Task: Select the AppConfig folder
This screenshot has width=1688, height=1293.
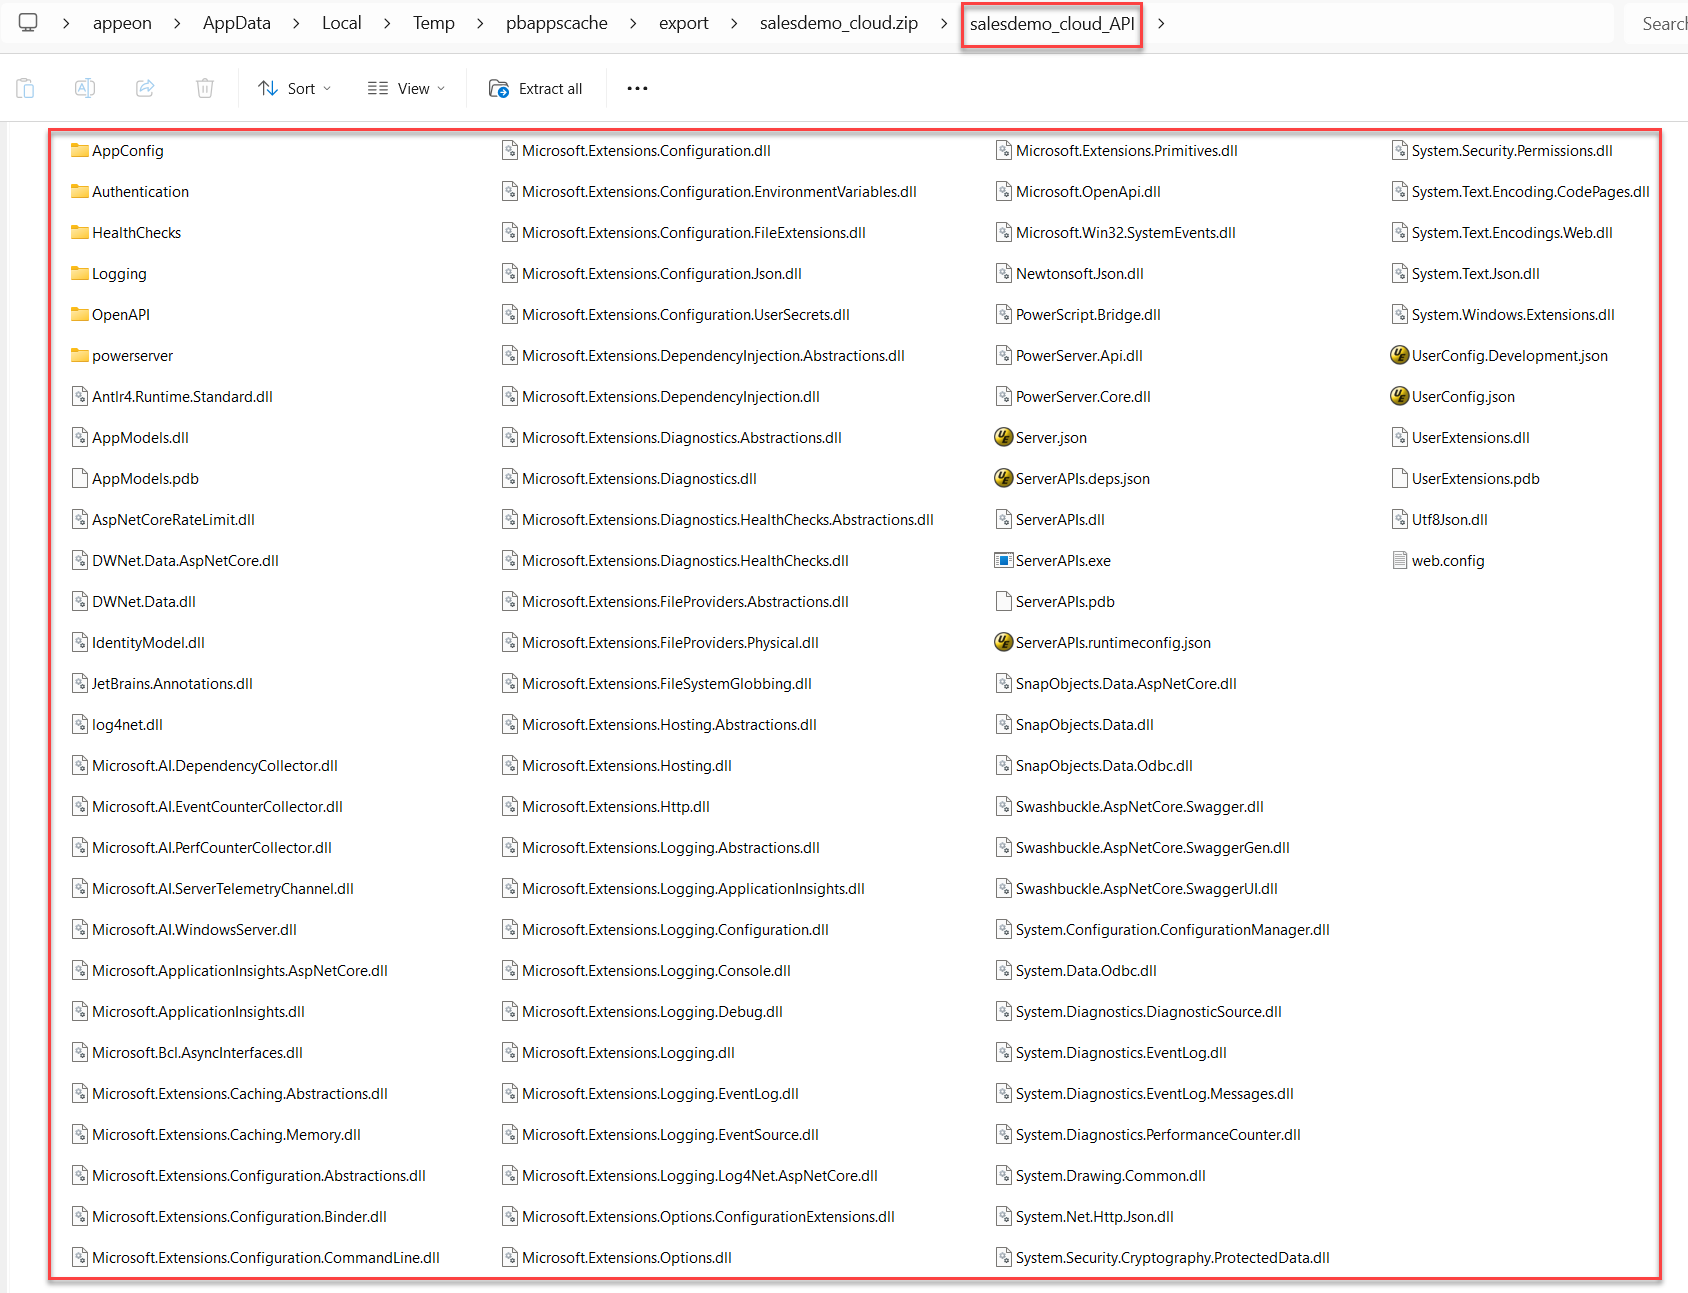Action: [x=127, y=151]
